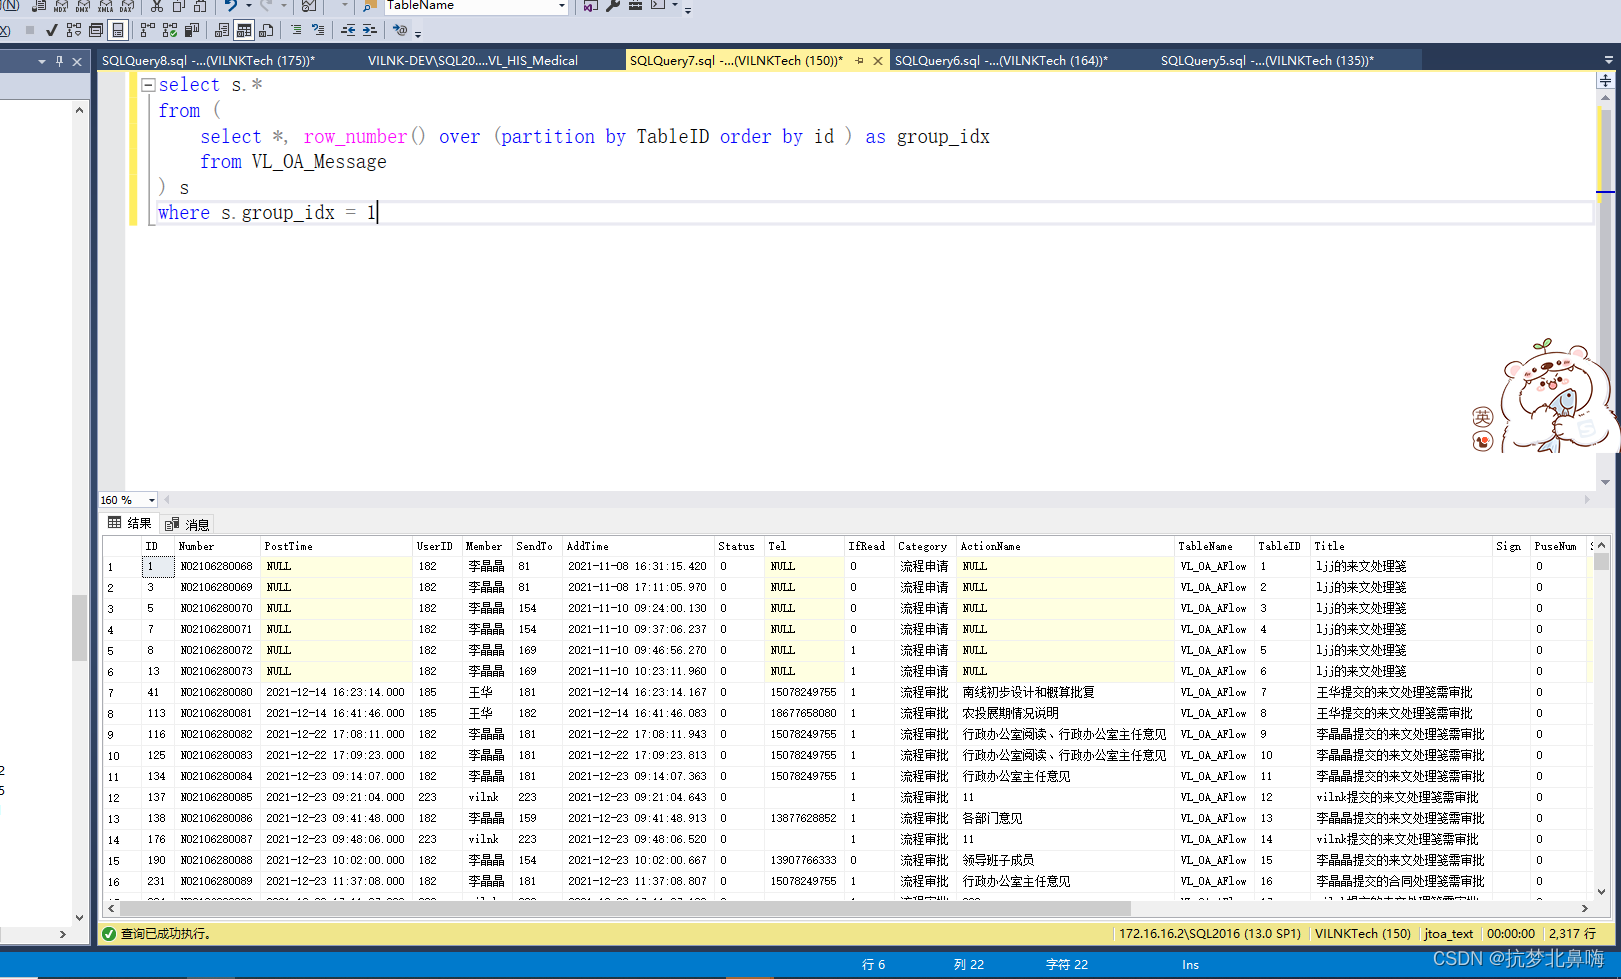Toggle IntelliSense Enabled in the toolbar

point(118,30)
